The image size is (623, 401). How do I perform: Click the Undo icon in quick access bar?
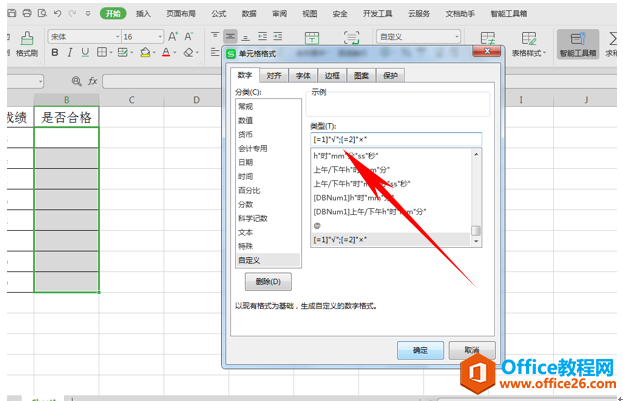58,13
